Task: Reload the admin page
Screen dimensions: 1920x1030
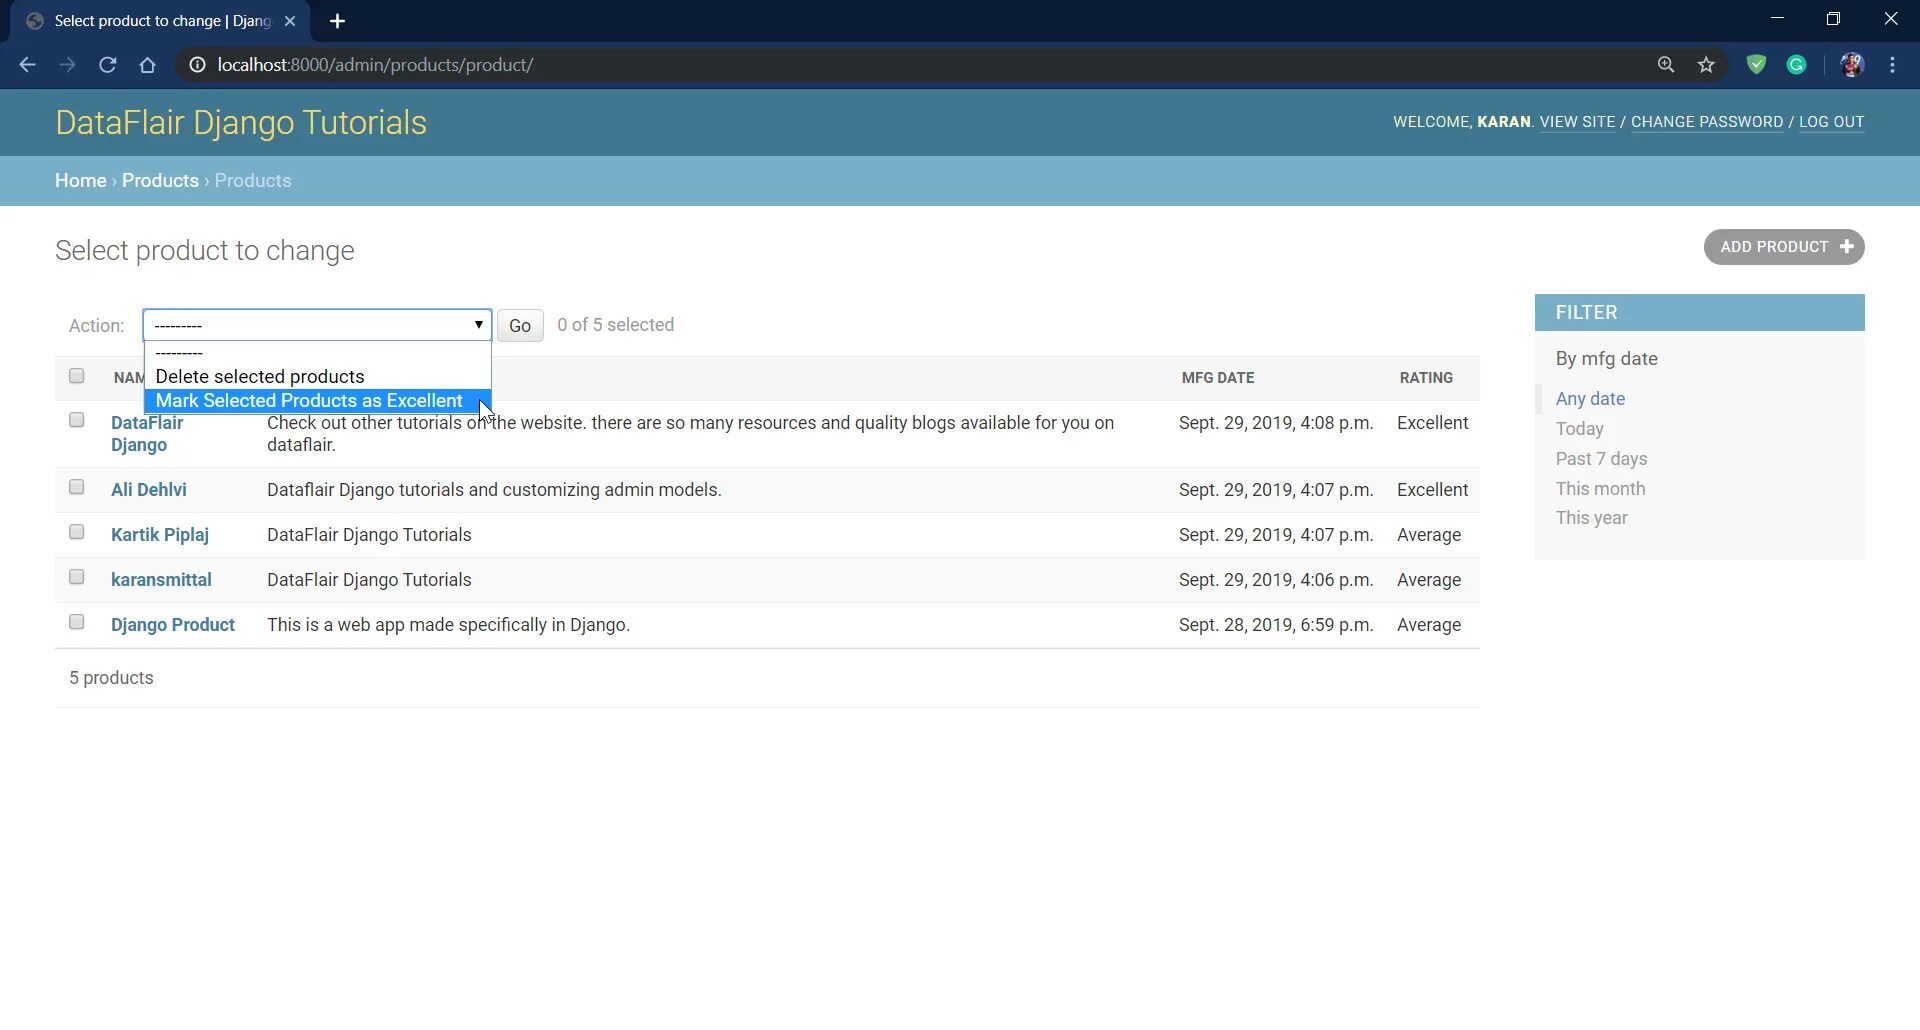Action: click(x=108, y=65)
